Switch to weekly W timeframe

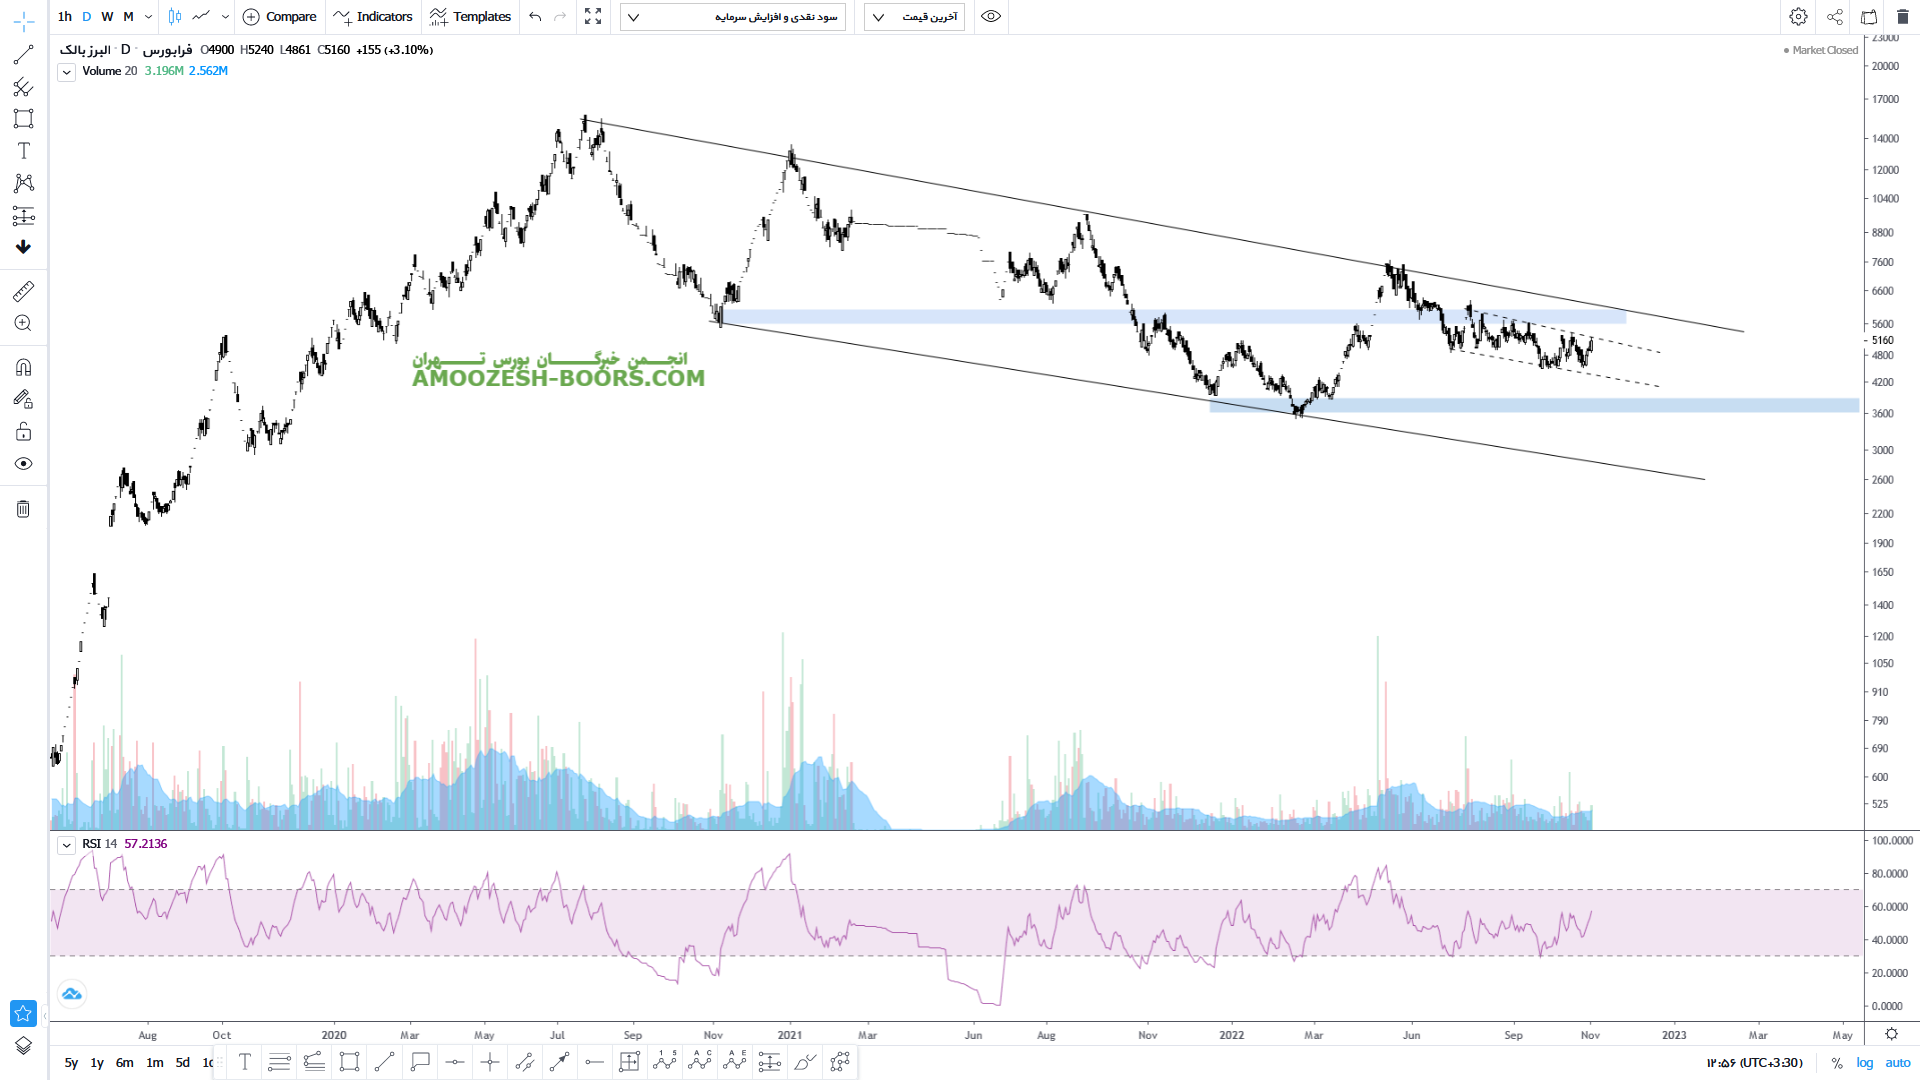coord(107,17)
